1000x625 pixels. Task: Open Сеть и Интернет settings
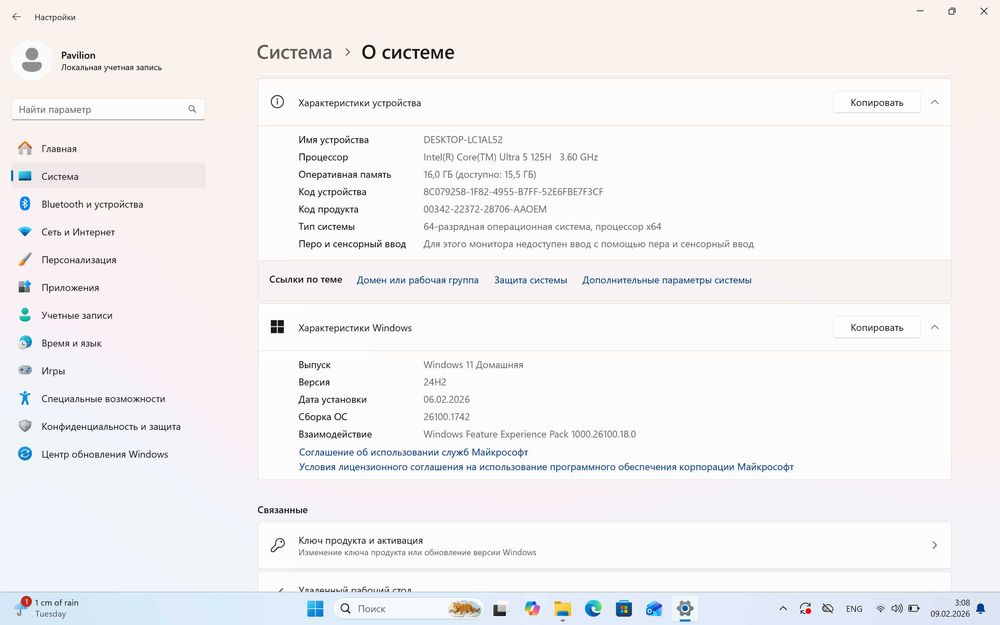point(108,232)
